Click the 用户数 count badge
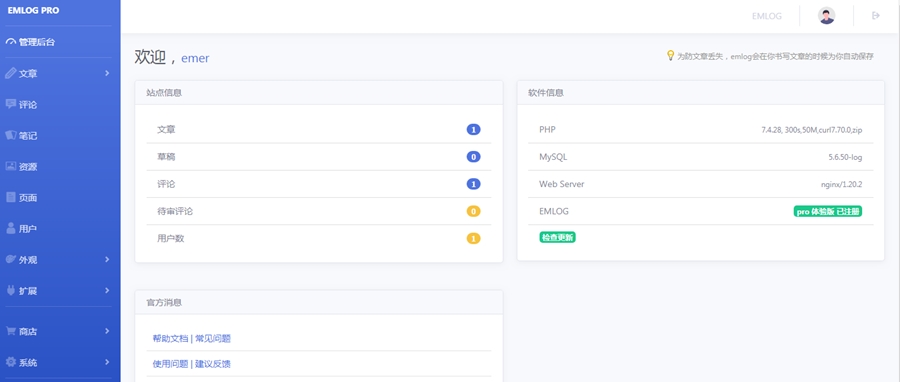This screenshot has height=382, width=900. (x=474, y=239)
